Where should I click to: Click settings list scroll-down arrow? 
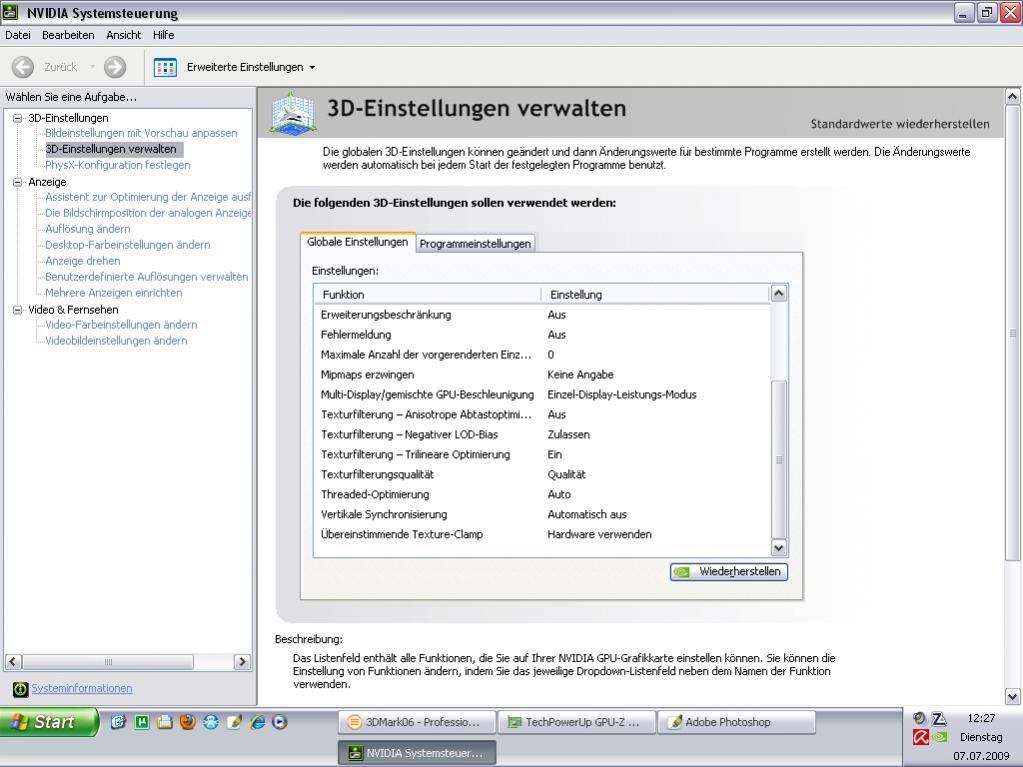pos(778,548)
